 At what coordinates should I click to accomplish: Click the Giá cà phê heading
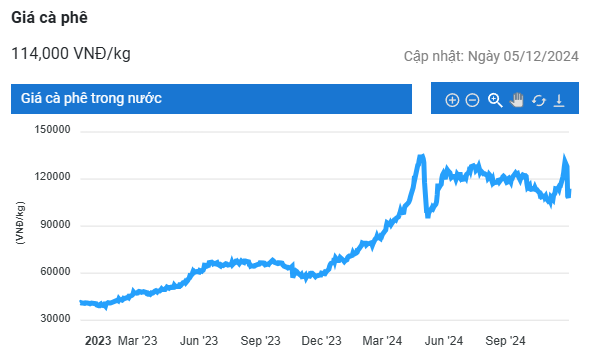(x=49, y=17)
